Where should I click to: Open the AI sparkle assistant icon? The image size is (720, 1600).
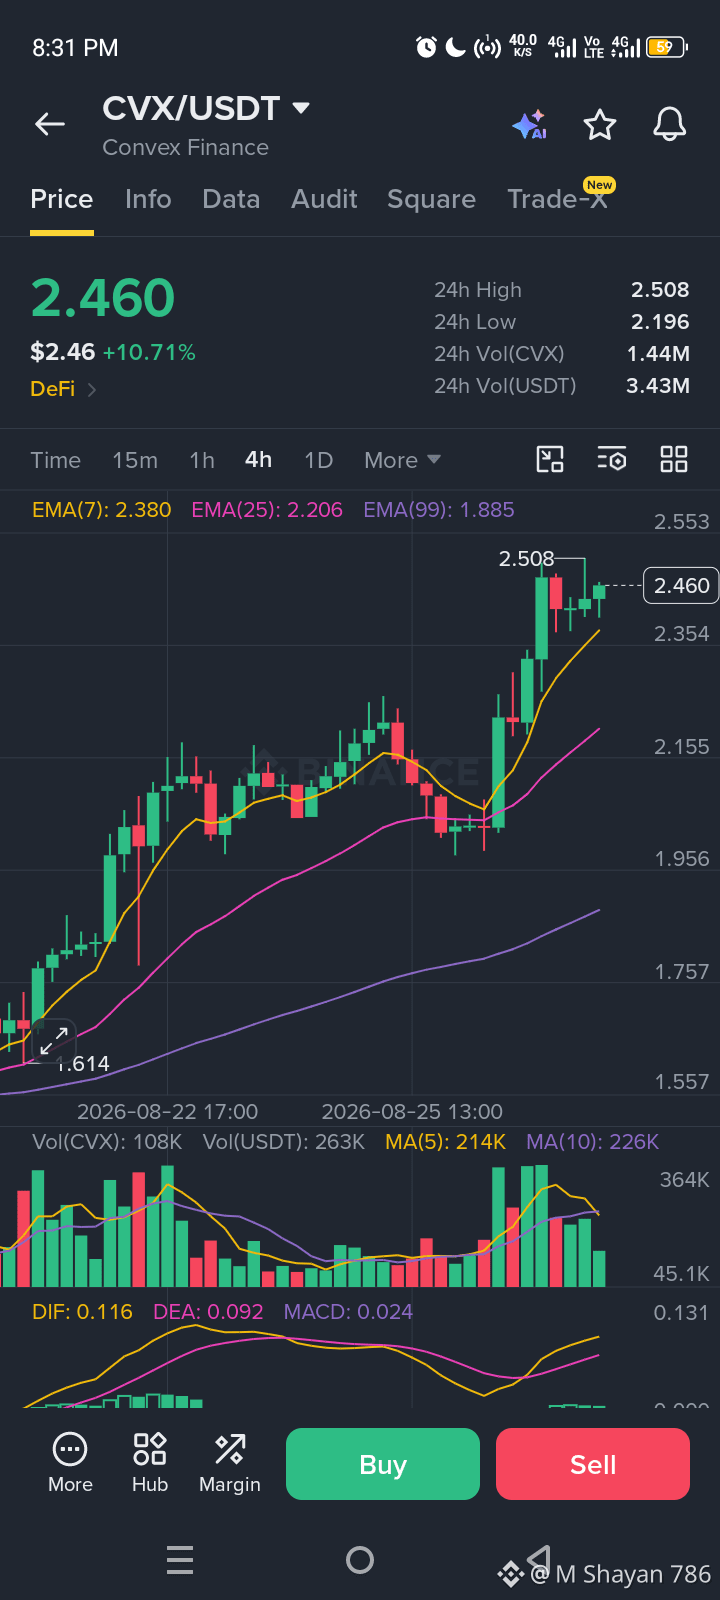tap(529, 125)
